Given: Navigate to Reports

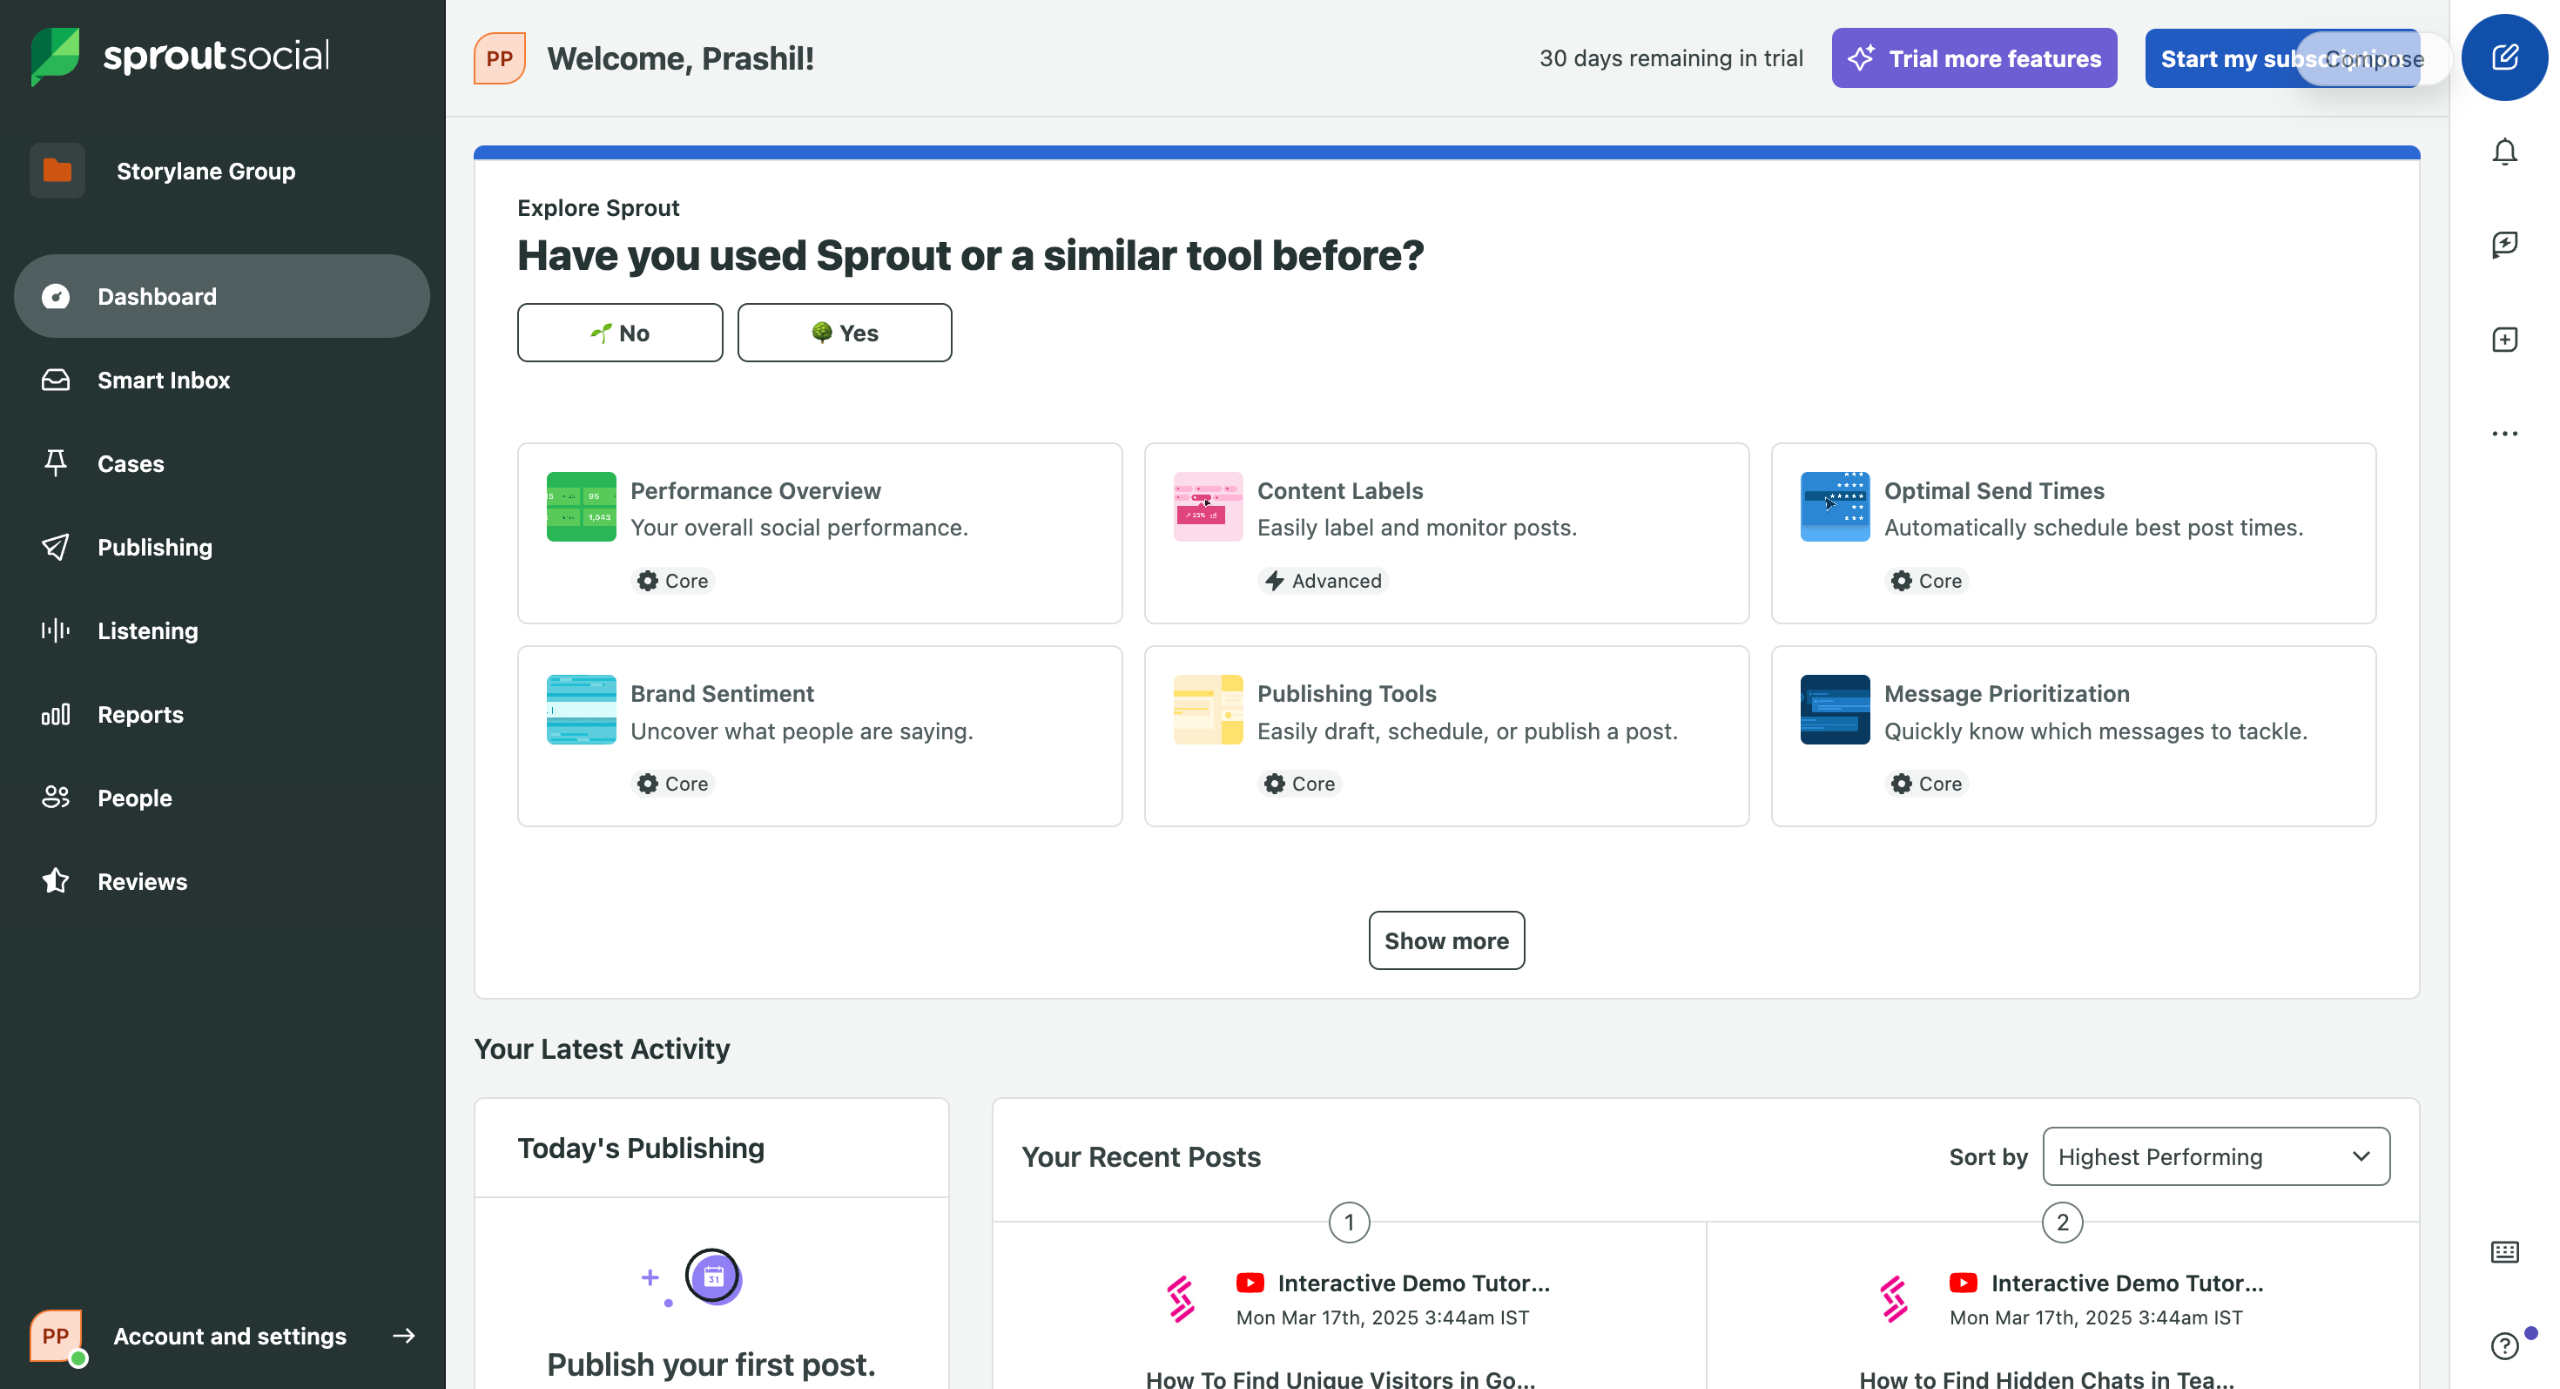Looking at the screenshot, I should [x=140, y=714].
